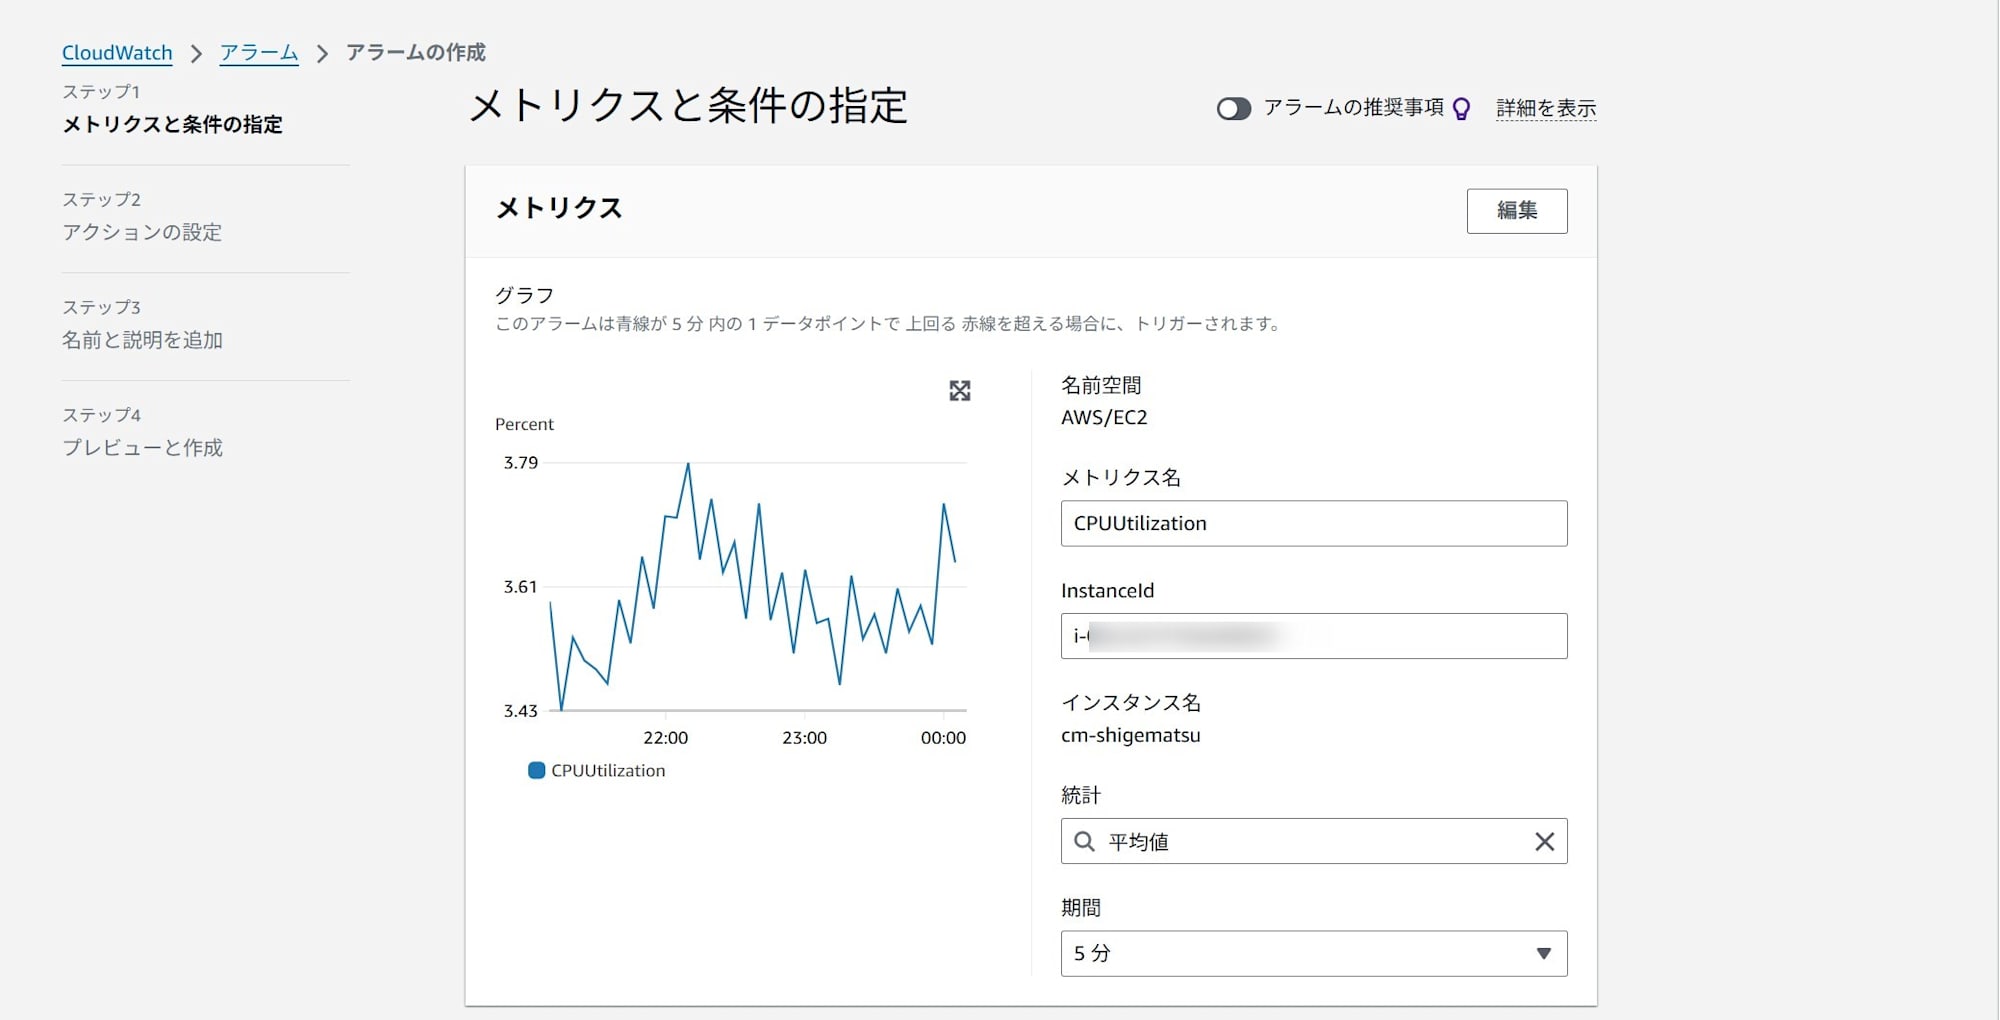Select ステップ4 プレビューと作成
Viewport: 2000px width, 1020px height.
pos(142,432)
